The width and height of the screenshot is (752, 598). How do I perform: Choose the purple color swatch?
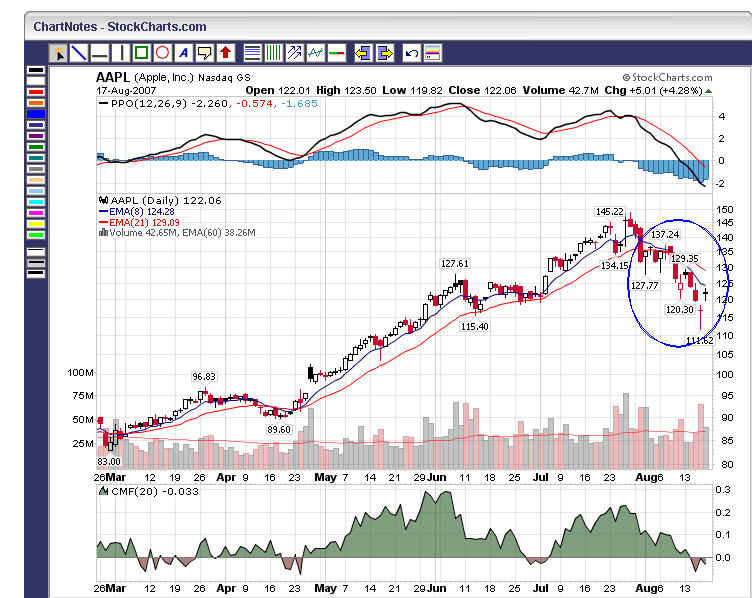[36, 136]
